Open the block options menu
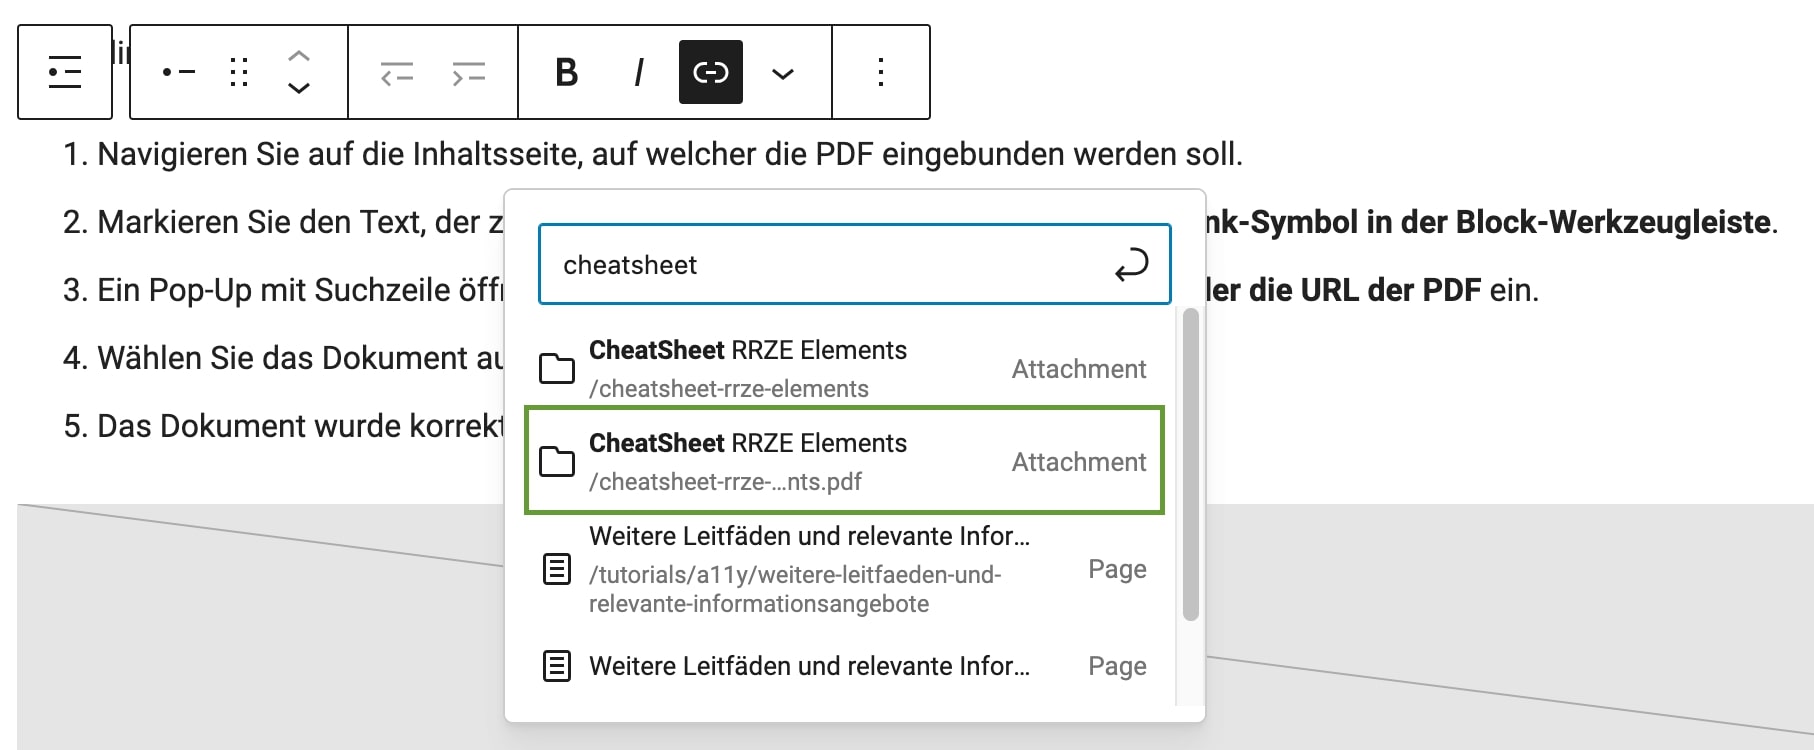 (881, 72)
